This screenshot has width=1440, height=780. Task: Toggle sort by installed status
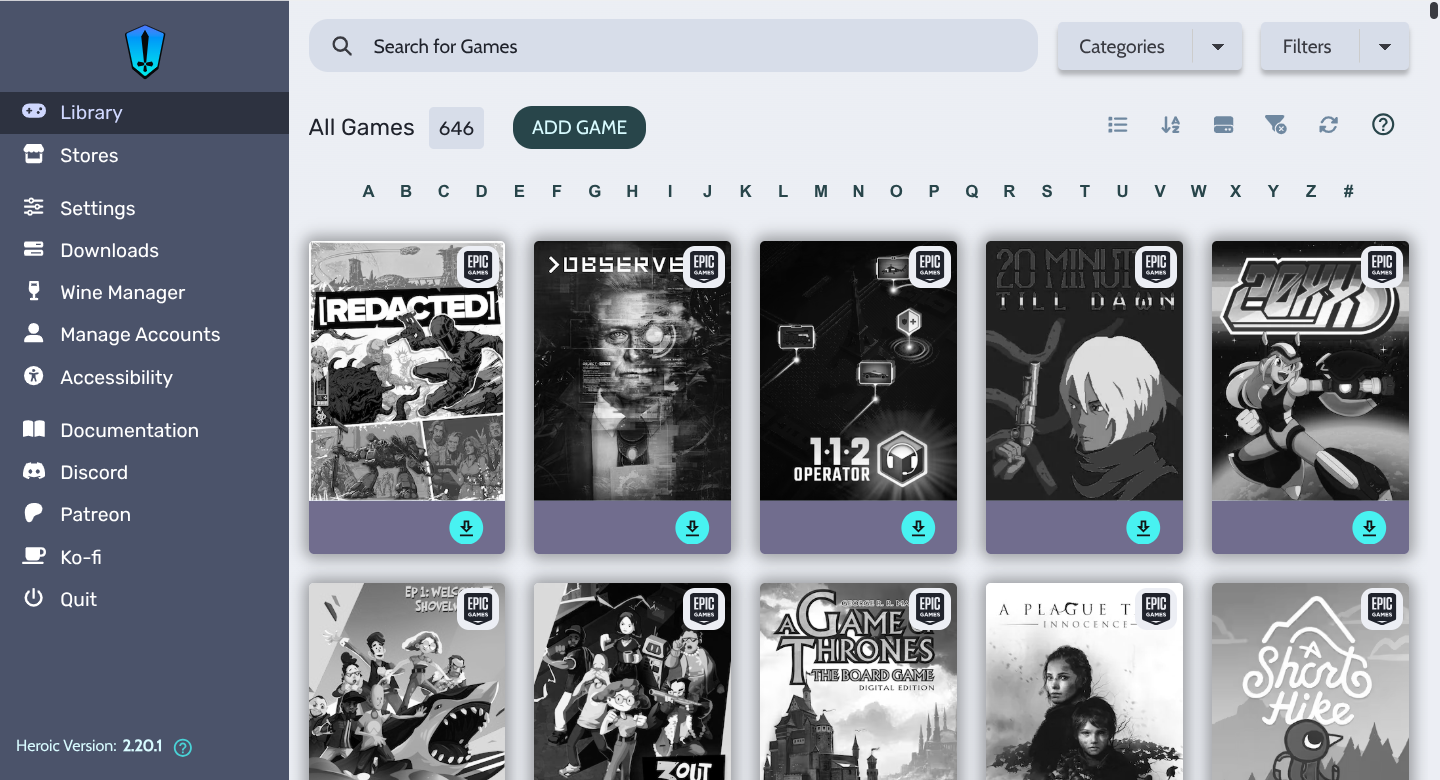pyautogui.click(x=1223, y=125)
